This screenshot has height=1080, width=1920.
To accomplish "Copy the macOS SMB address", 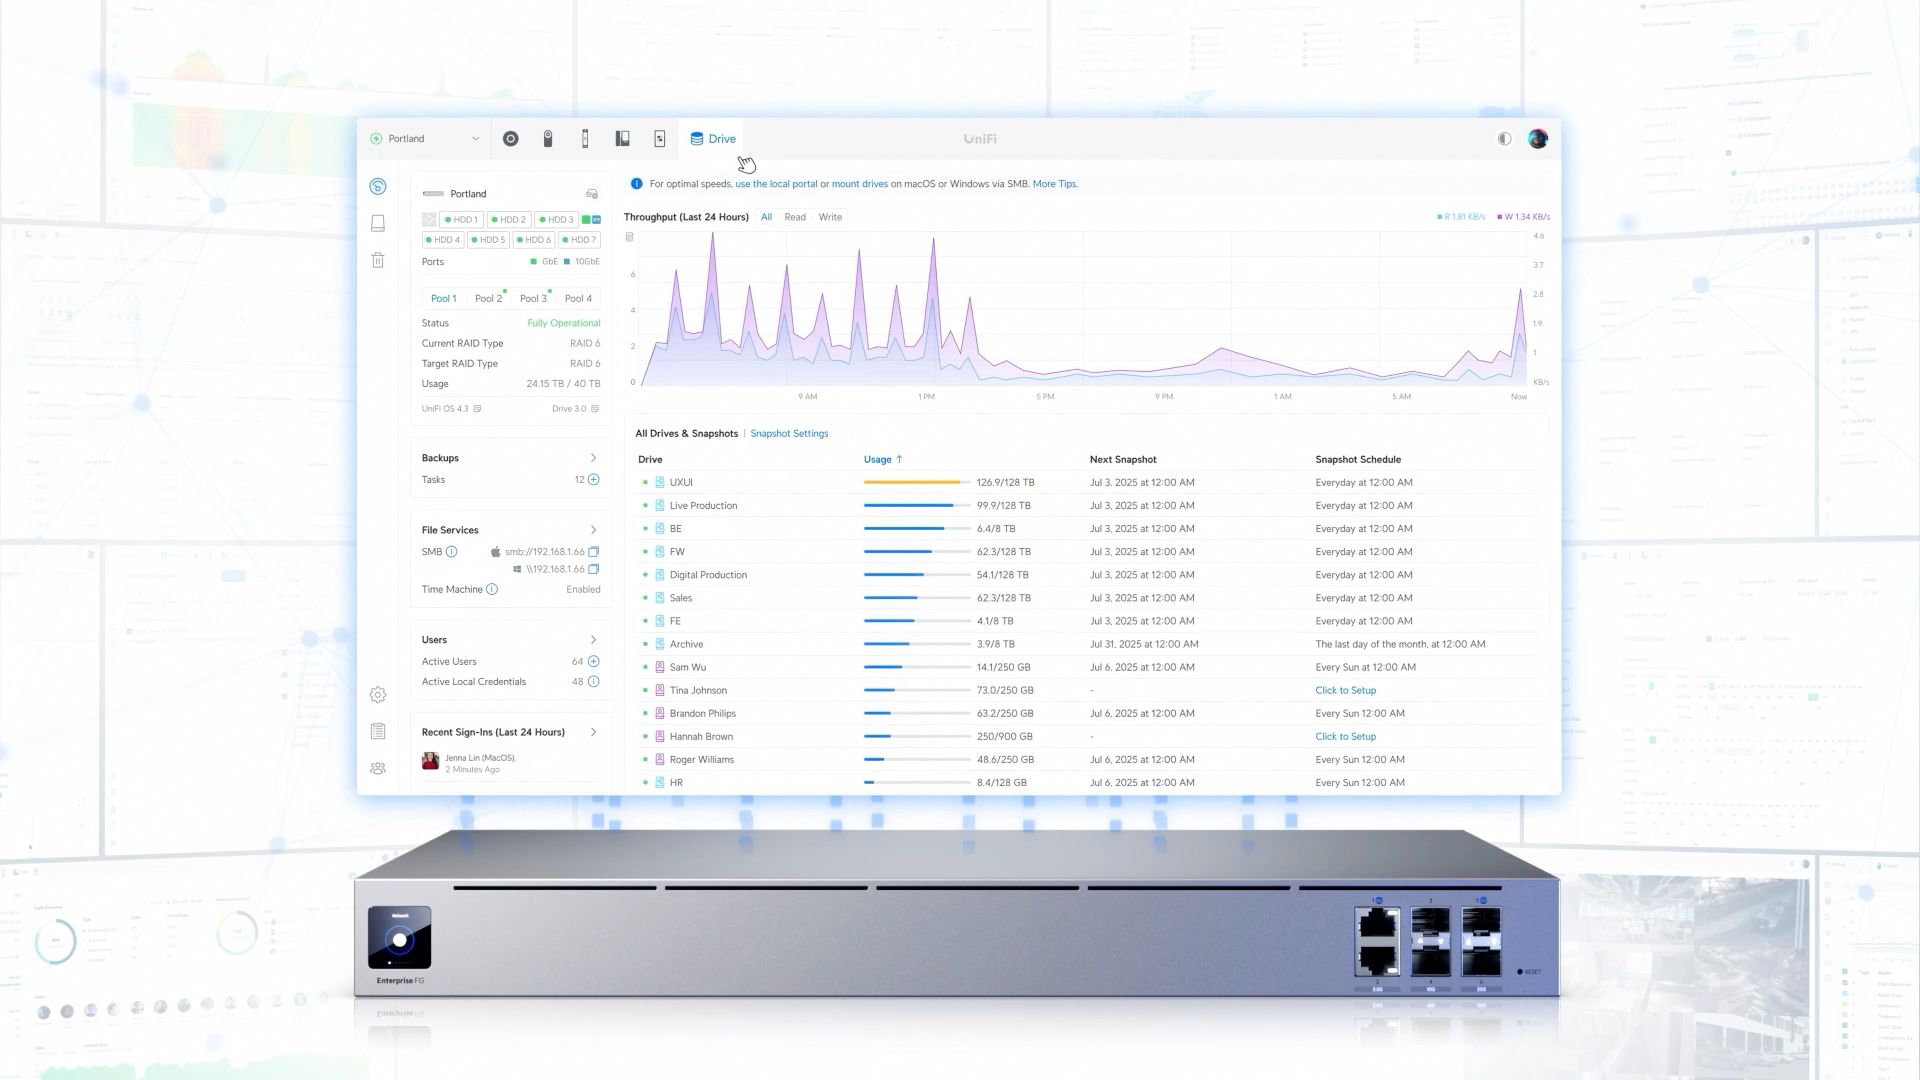I will tap(593, 552).
